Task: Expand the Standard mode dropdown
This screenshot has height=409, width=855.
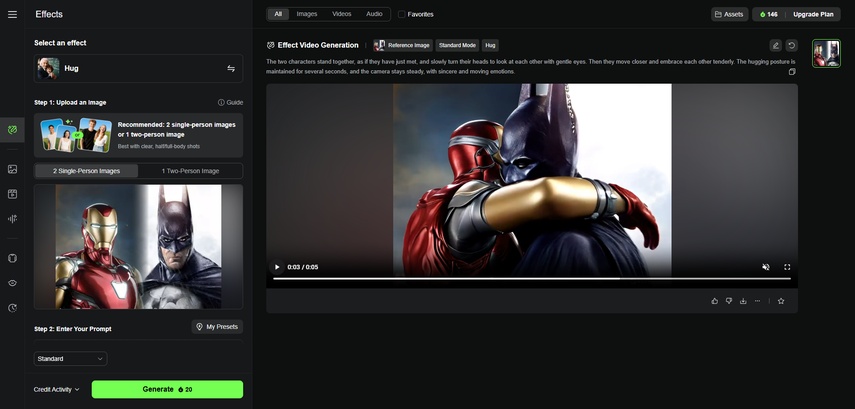Action: tap(71, 358)
